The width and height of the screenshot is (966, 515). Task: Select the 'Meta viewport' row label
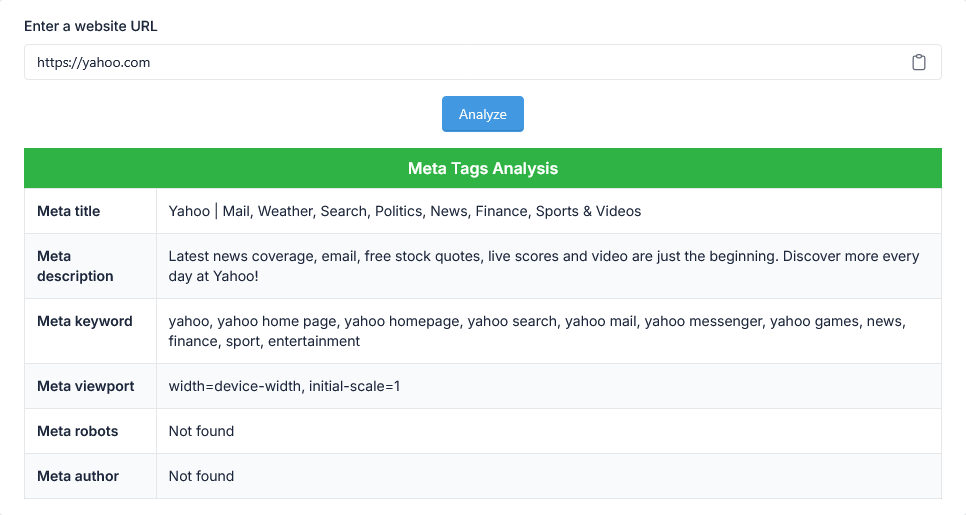point(86,386)
